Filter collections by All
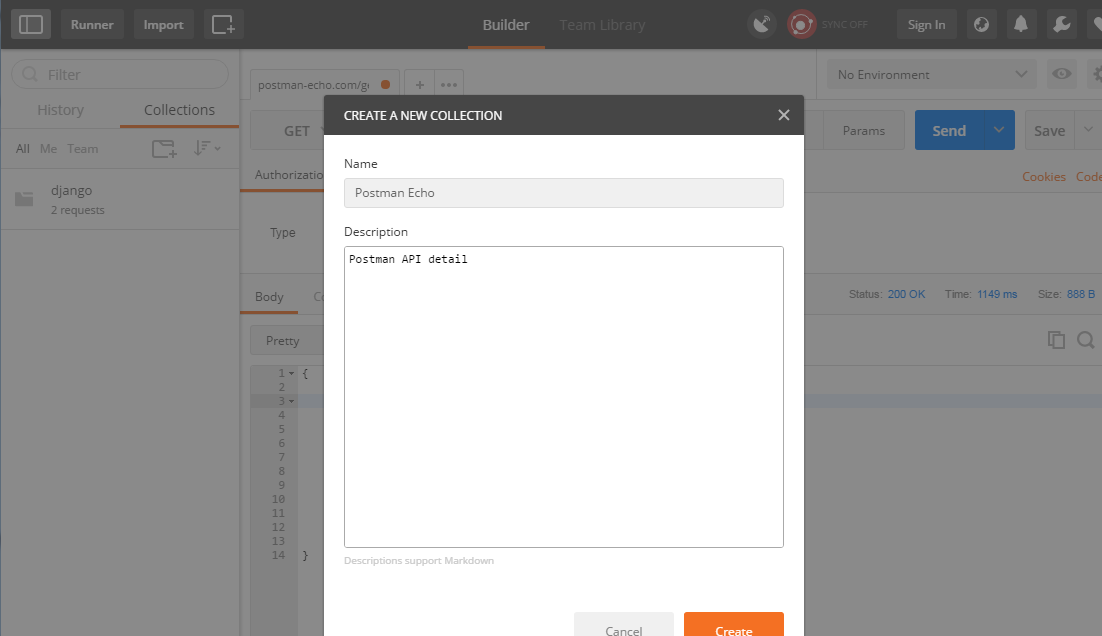 (x=22, y=148)
